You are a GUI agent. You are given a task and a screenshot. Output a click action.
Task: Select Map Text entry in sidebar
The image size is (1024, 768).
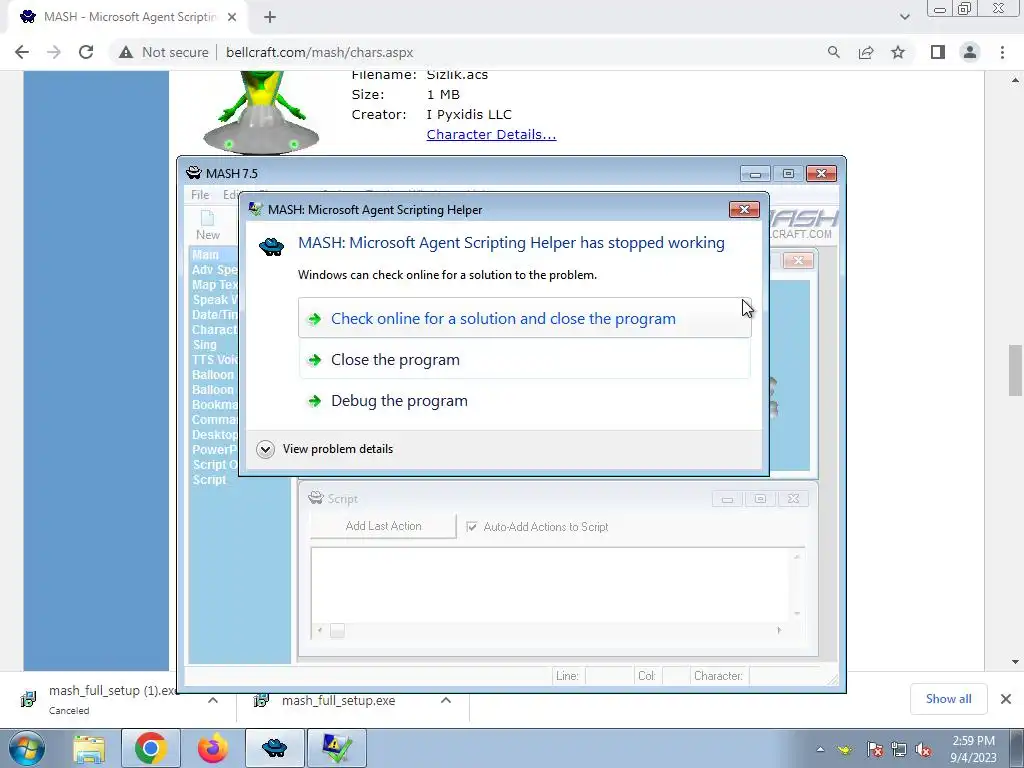coord(215,285)
